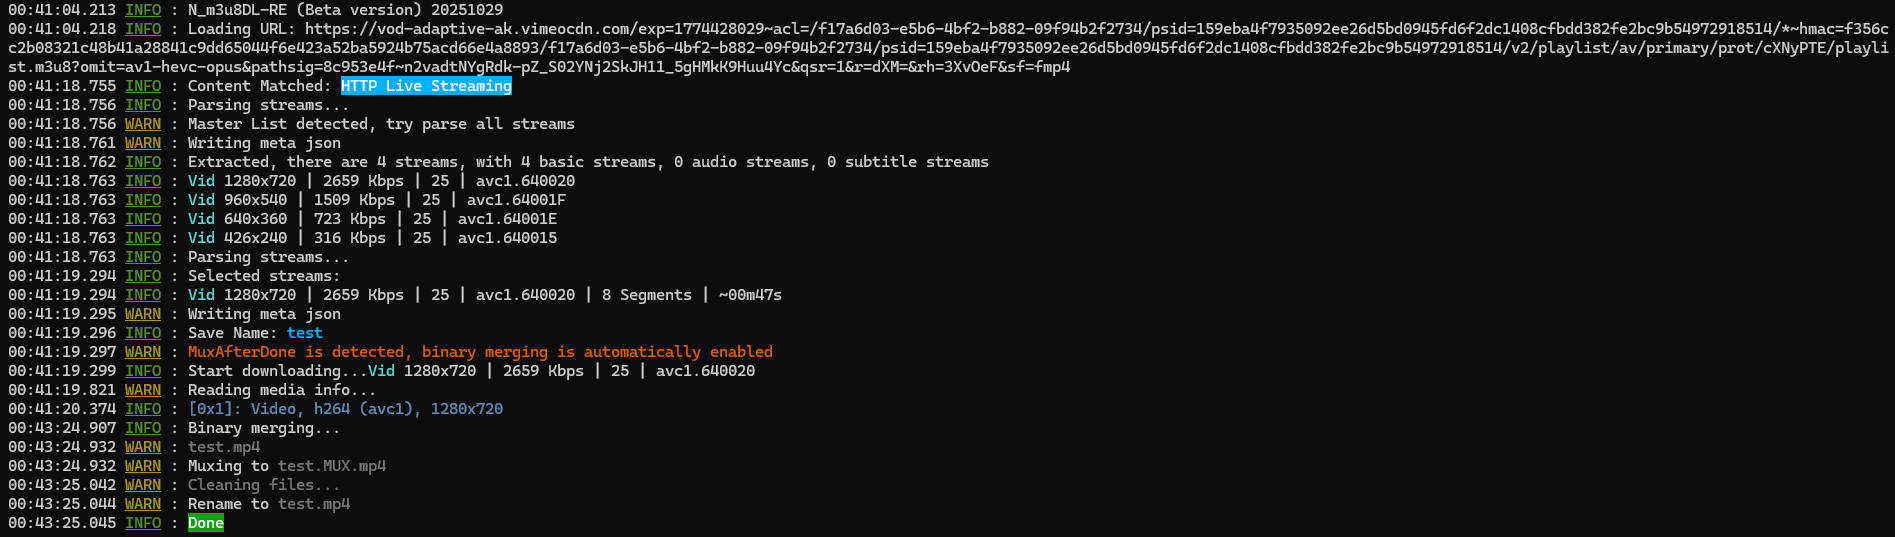Click the WARN label beside Master List detected
Viewport: 1895px width, 537px height.
[143, 124]
